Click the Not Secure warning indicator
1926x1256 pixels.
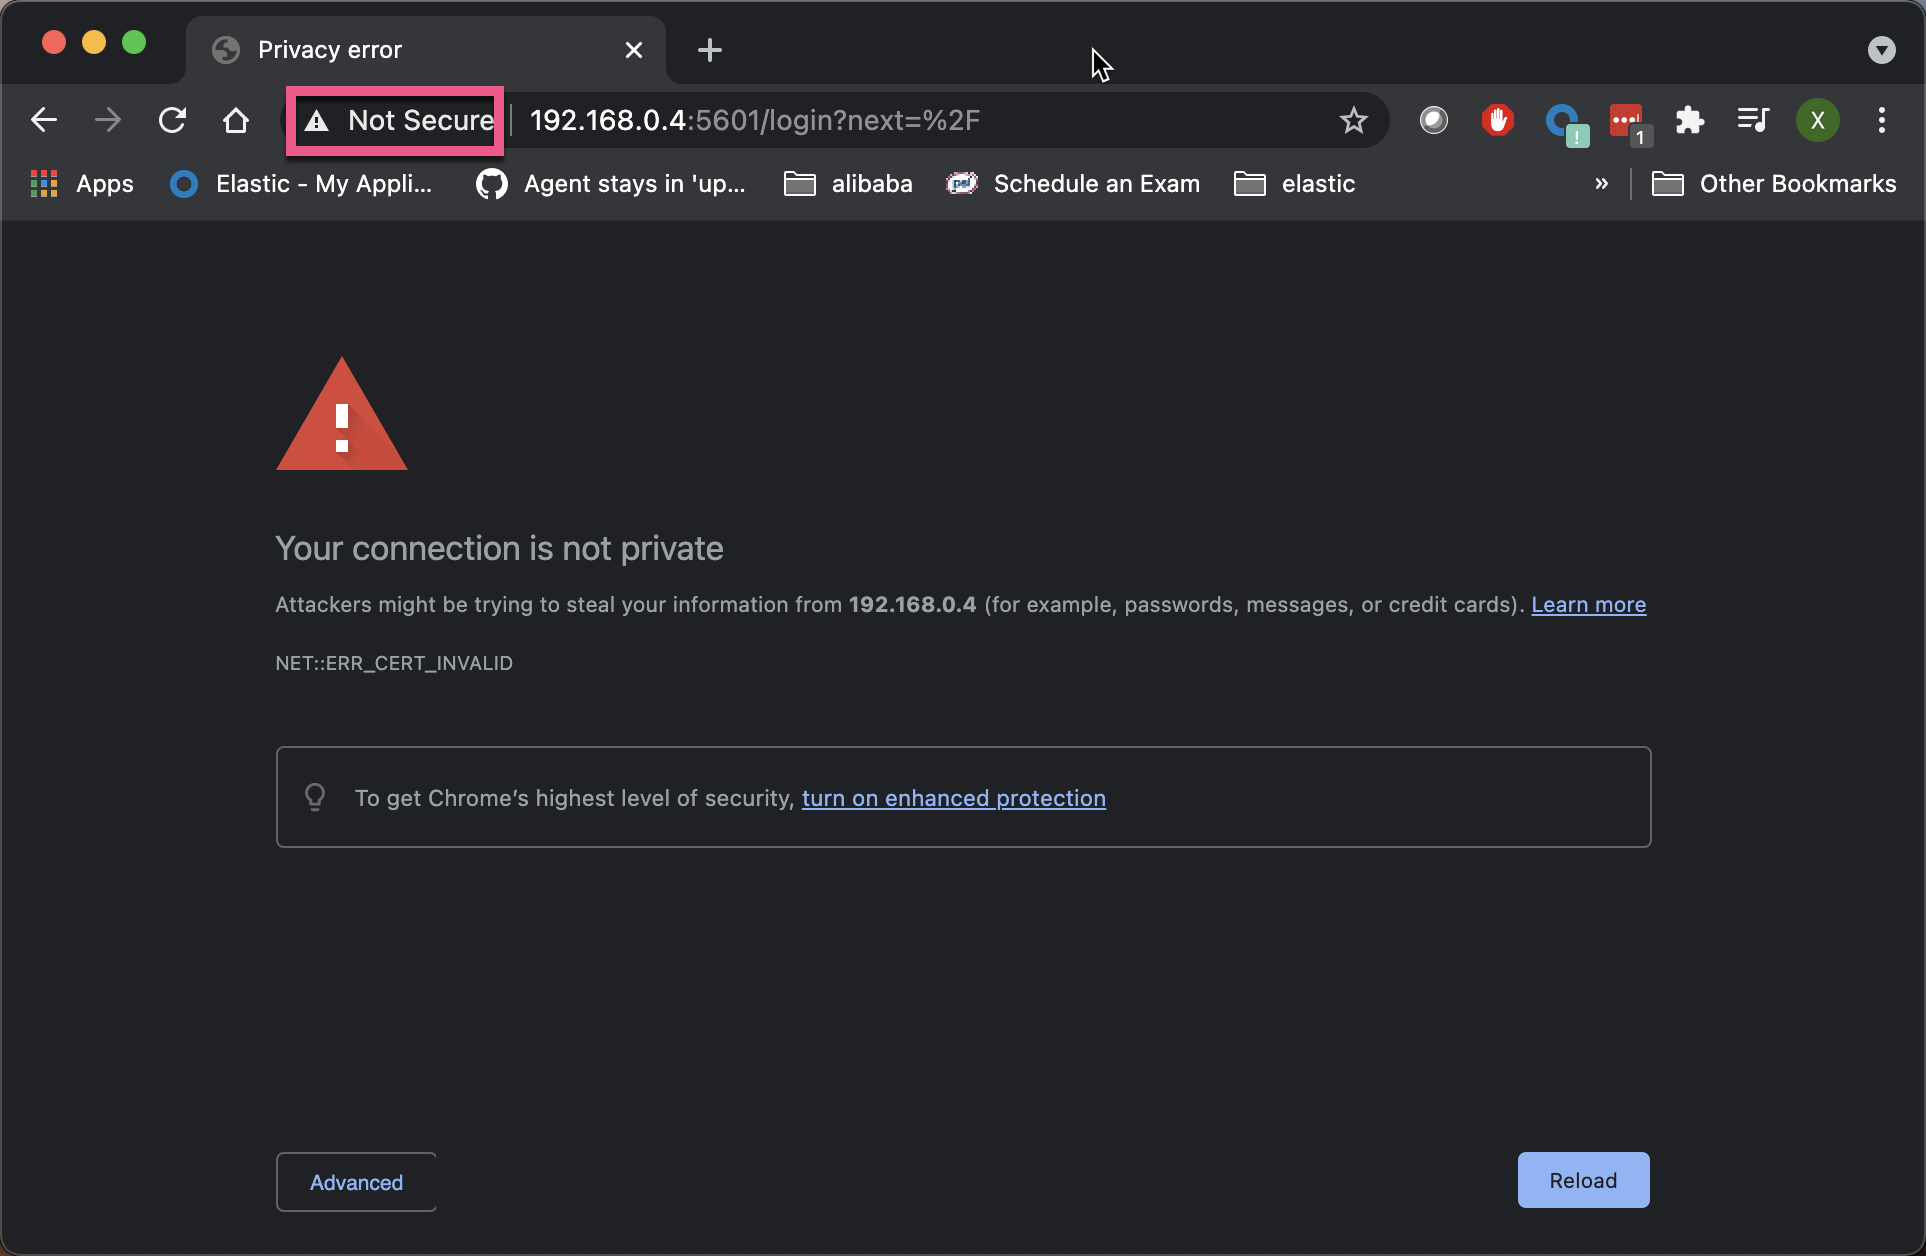tap(394, 120)
